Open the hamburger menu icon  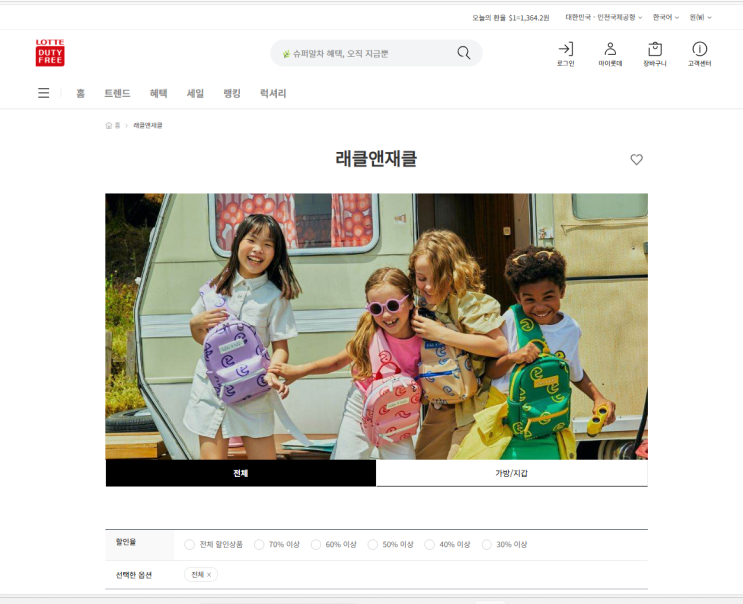[x=44, y=93]
